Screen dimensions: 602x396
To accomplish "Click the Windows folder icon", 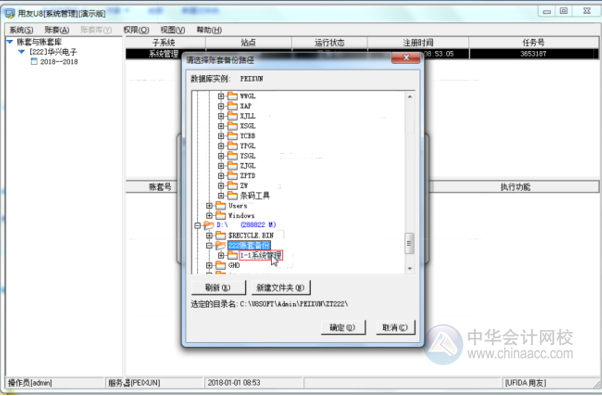I will pos(220,215).
